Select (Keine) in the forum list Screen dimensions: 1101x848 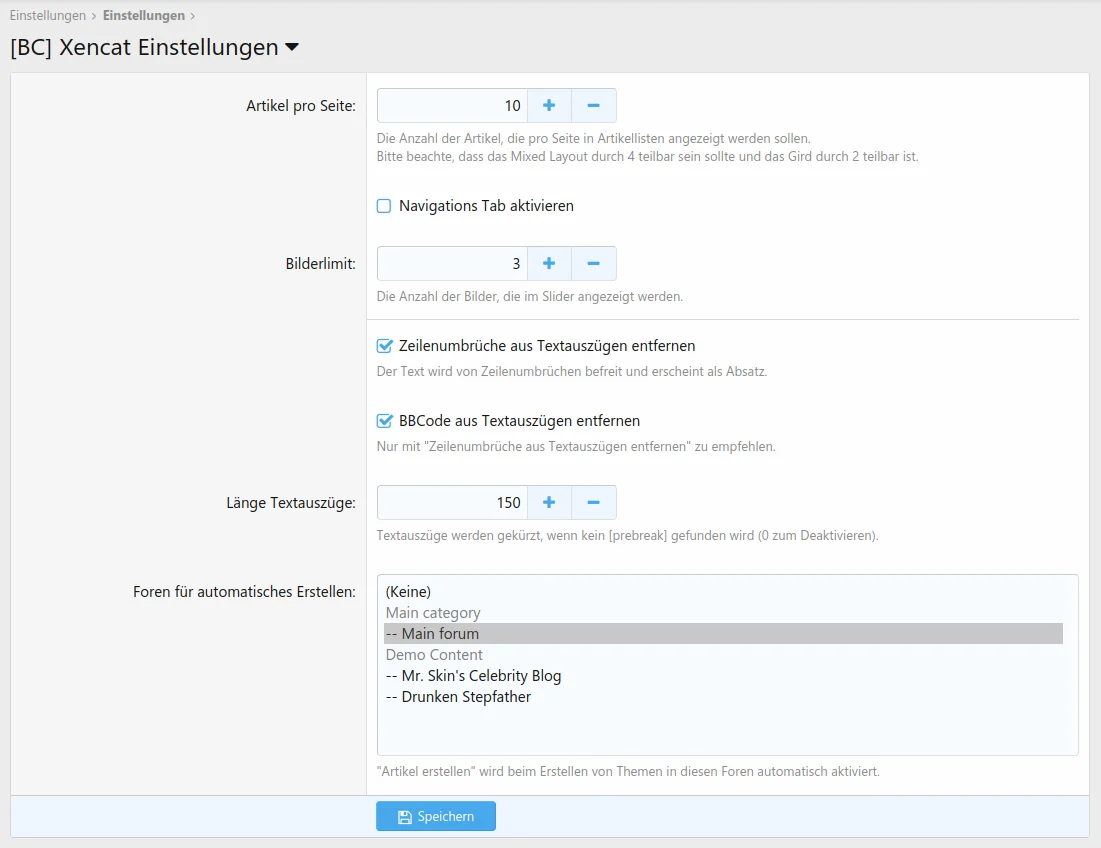[x=408, y=592]
